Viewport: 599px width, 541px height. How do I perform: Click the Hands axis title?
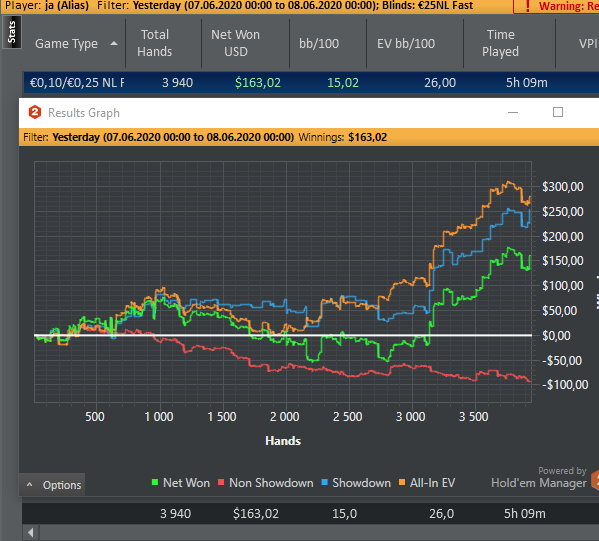point(283,441)
